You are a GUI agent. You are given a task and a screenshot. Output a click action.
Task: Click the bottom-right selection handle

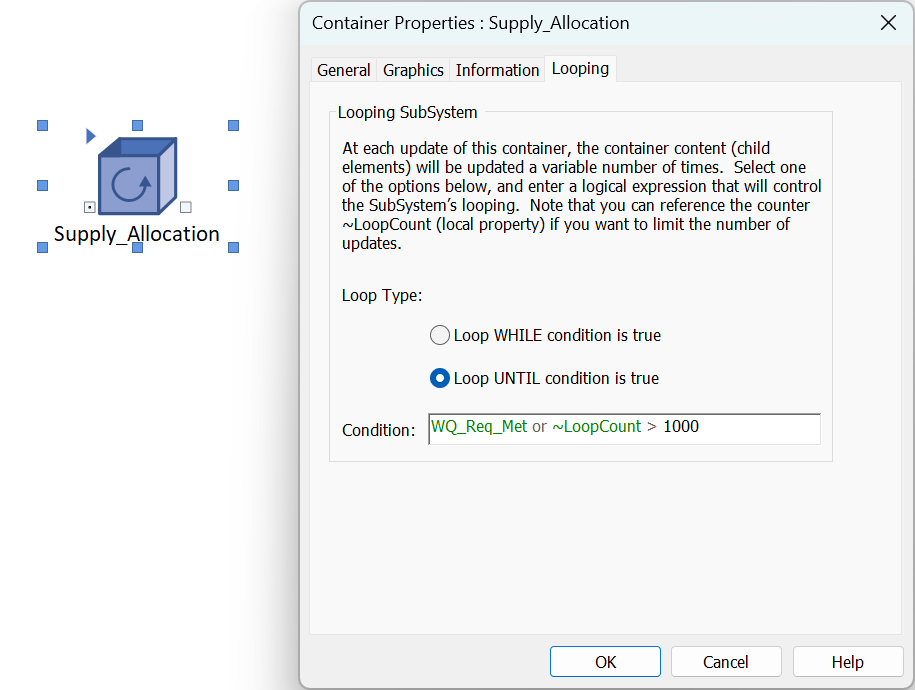tap(233, 248)
